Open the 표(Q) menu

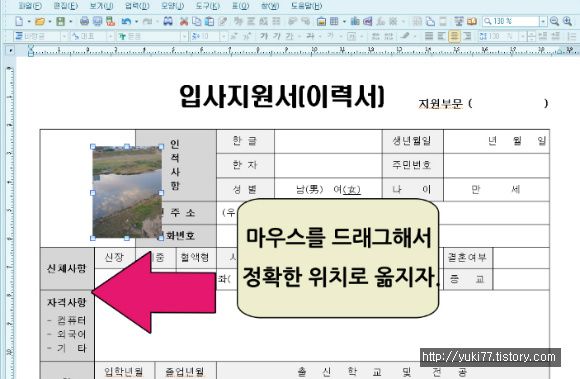coord(240,6)
